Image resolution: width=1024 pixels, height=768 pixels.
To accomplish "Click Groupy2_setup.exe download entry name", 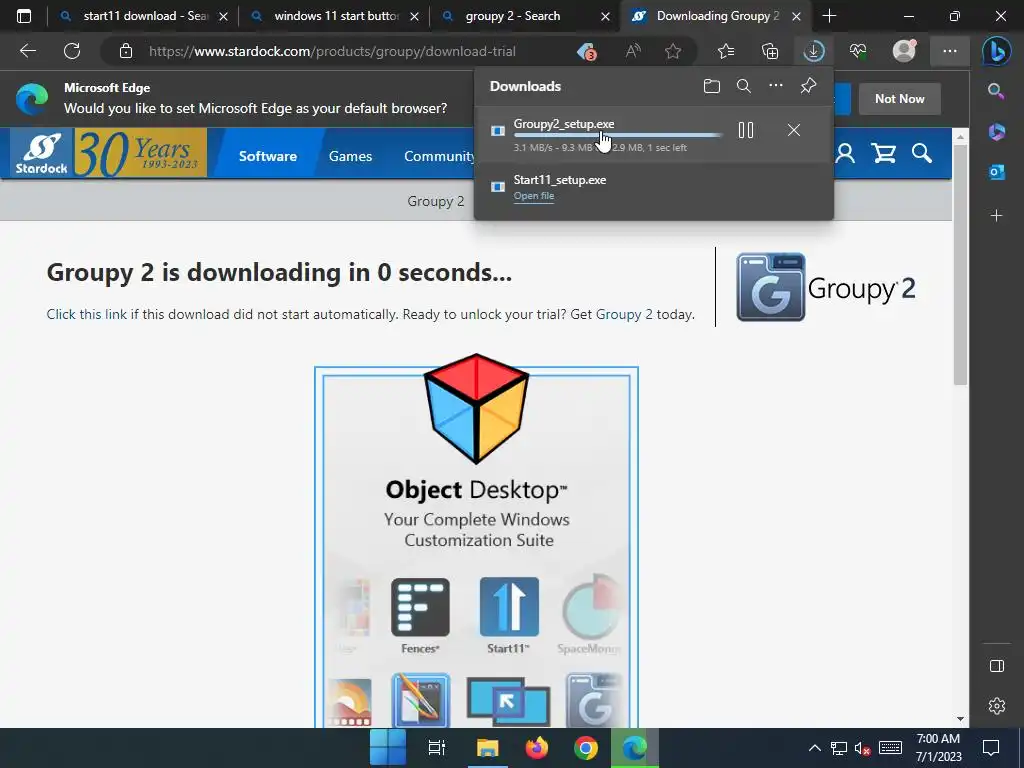I will pyautogui.click(x=564, y=124).
